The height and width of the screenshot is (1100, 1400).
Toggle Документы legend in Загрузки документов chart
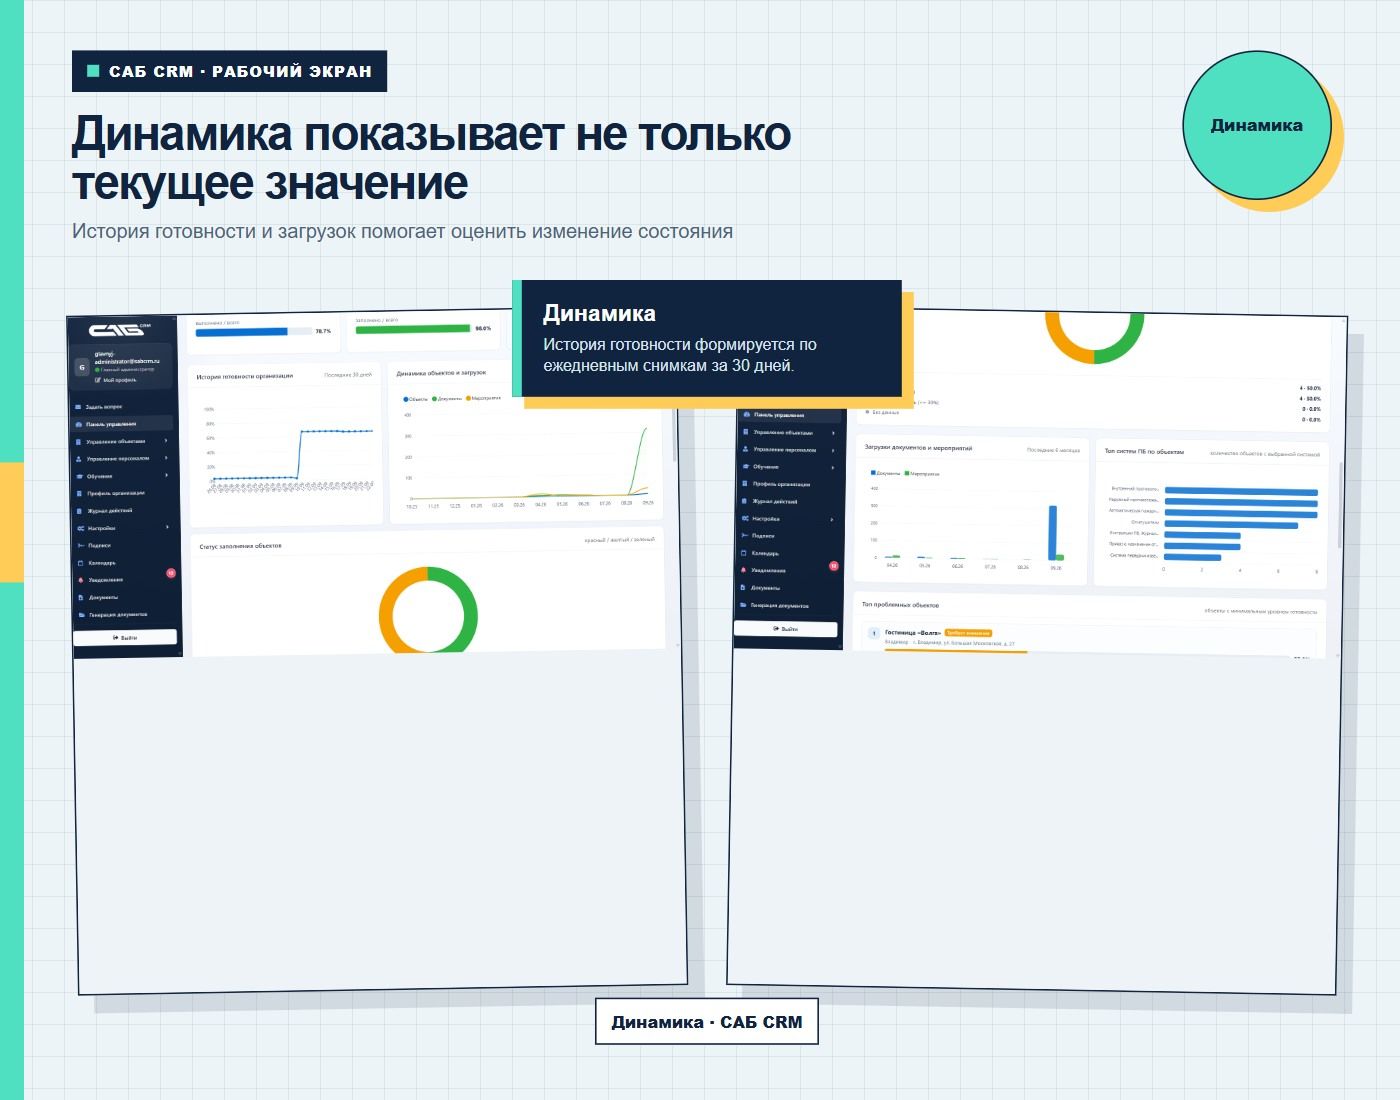(x=886, y=472)
